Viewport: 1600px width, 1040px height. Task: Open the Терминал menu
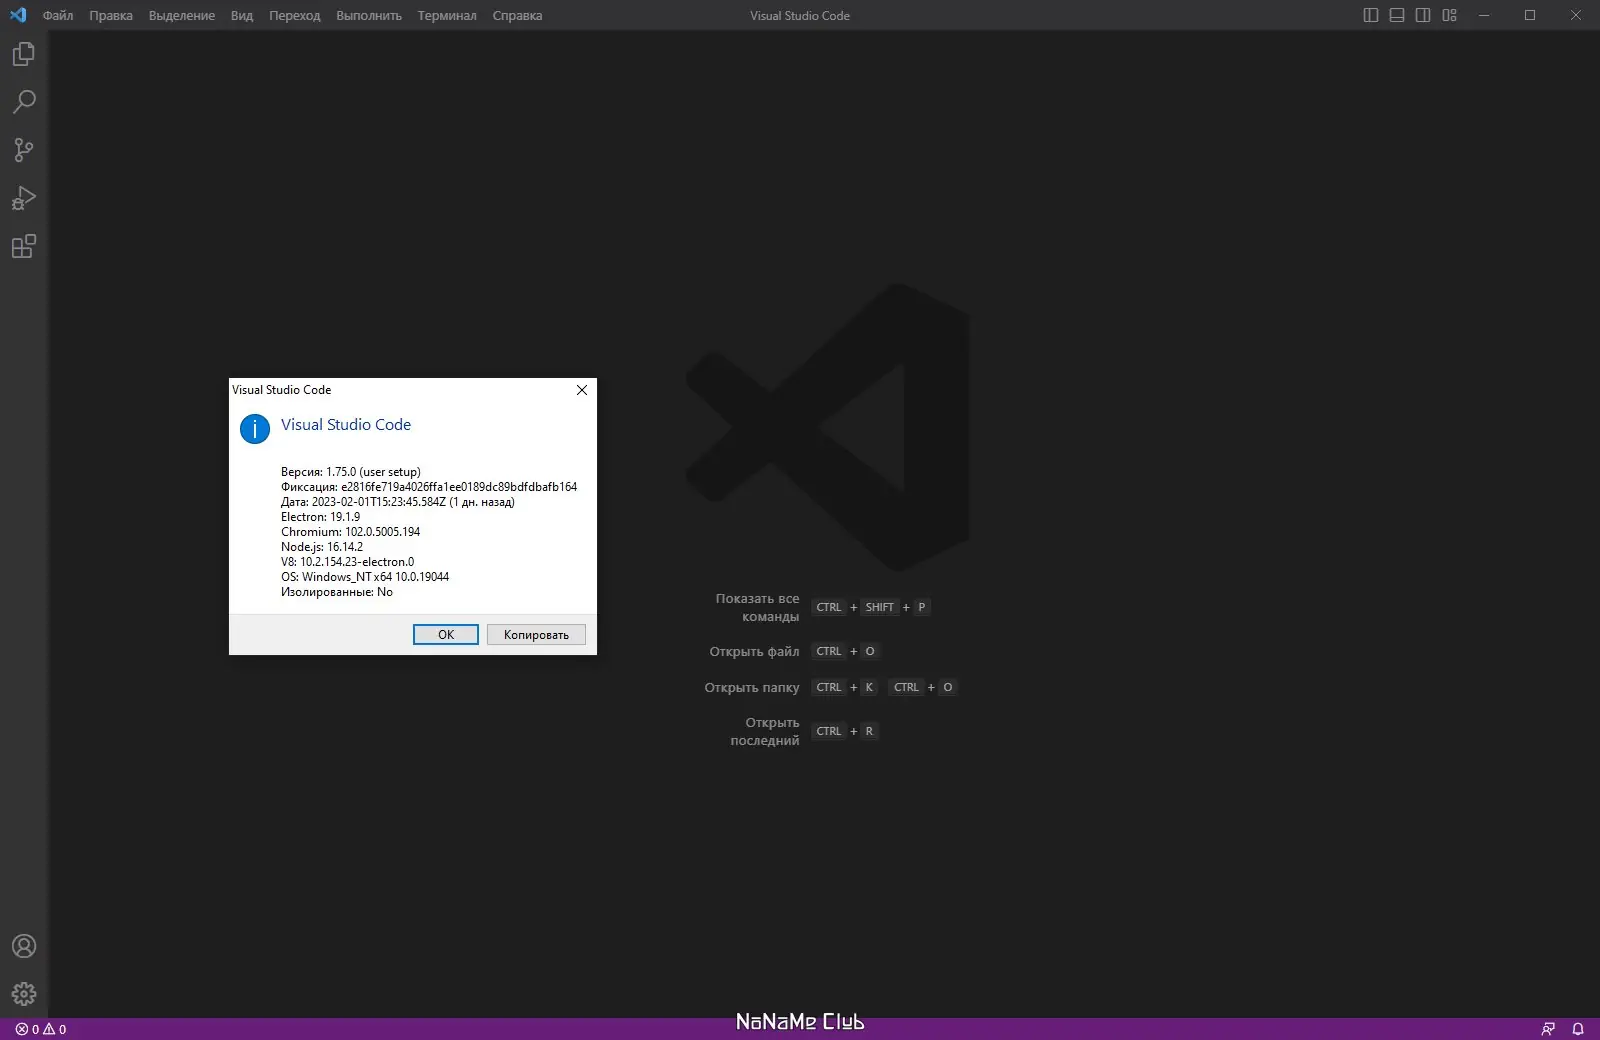[x=447, y=15]
